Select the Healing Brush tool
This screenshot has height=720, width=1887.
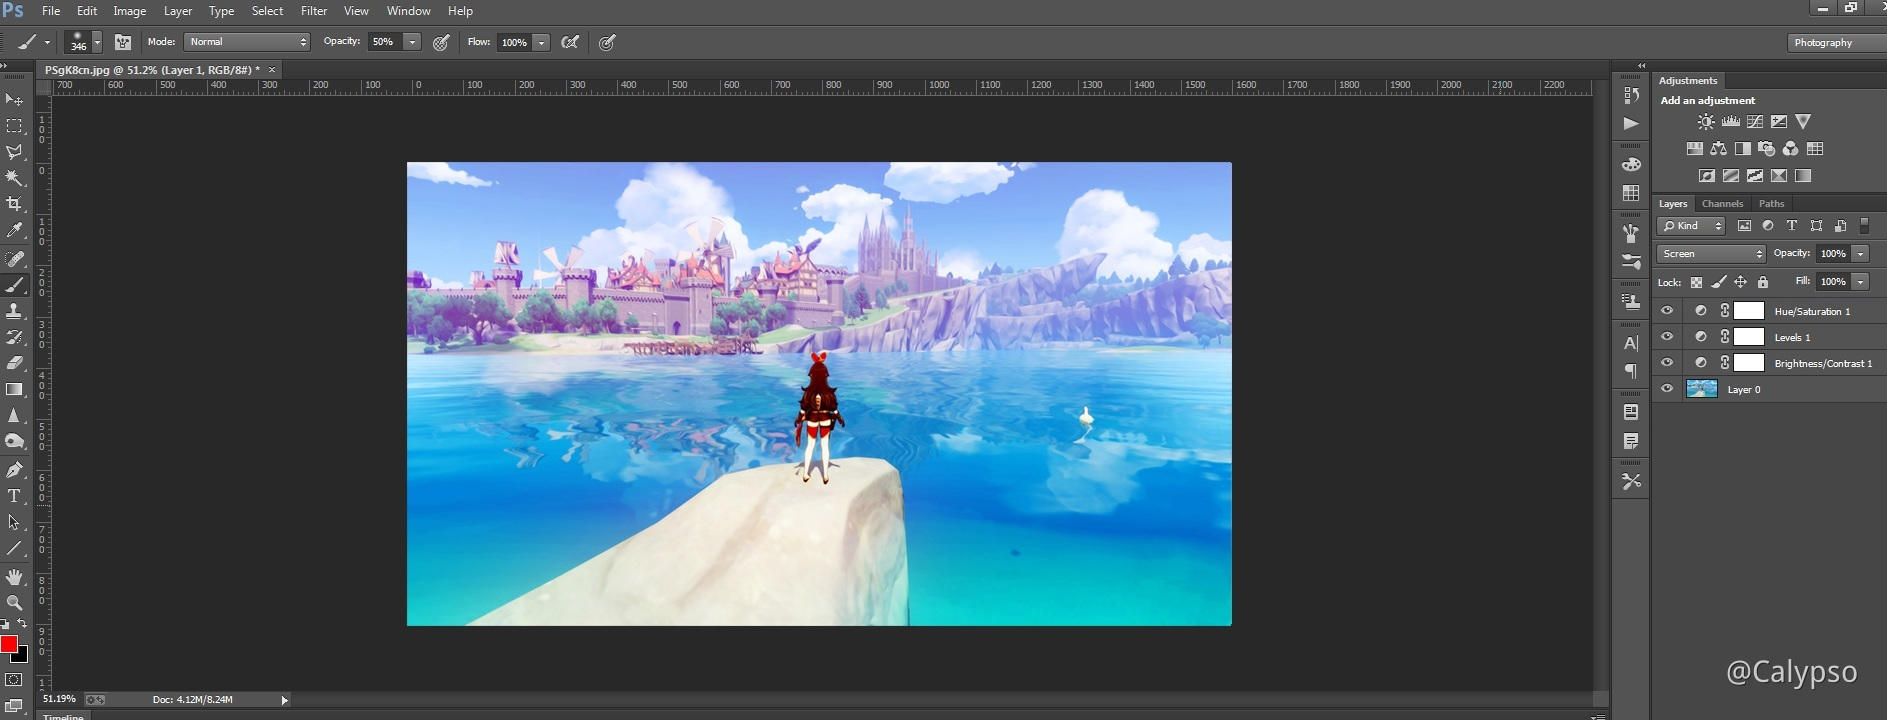14,259
